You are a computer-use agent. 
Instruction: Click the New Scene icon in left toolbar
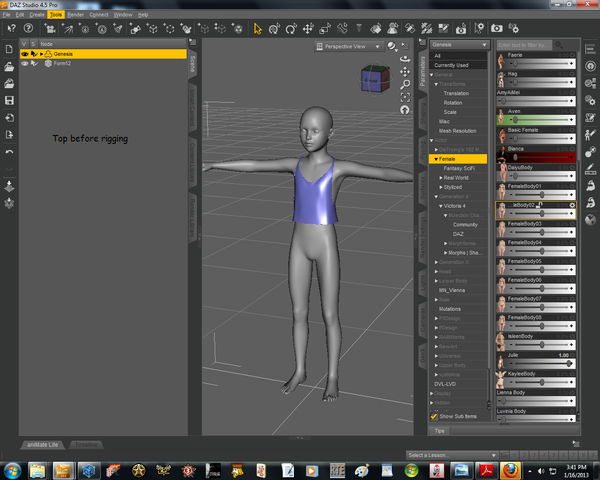pyautogui.click(x=9, y=49)
